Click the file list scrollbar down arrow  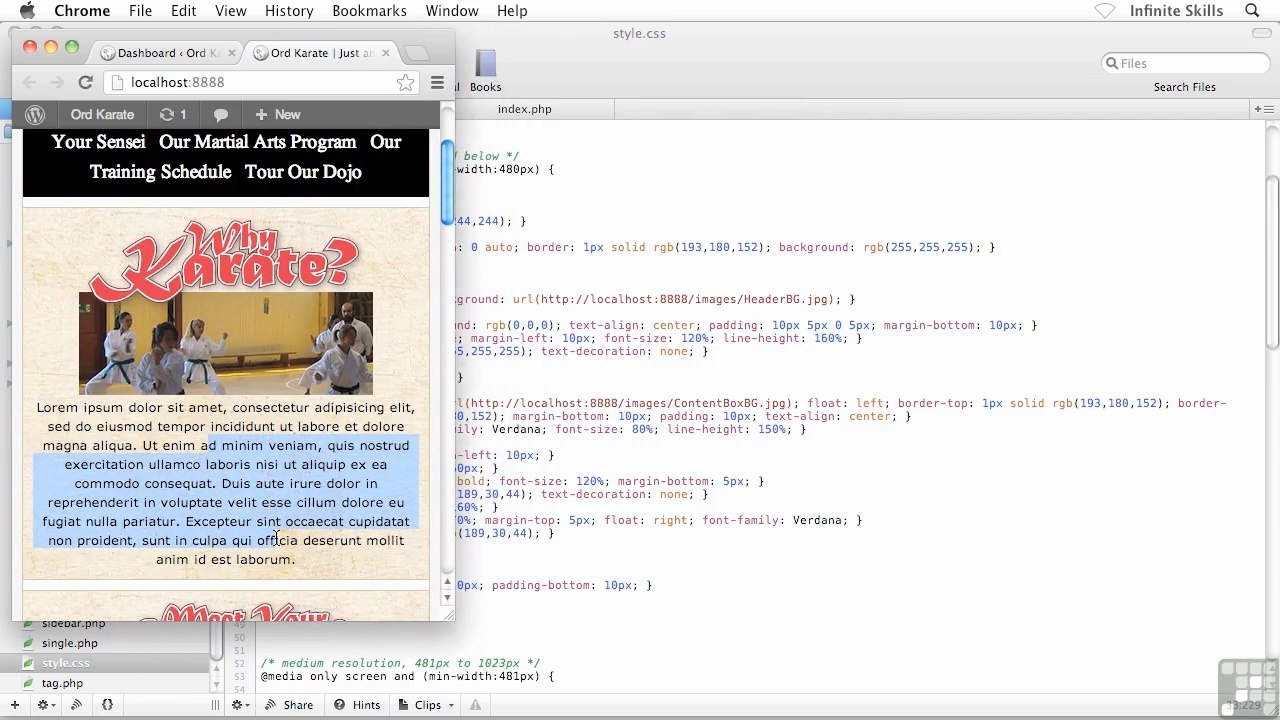[x=215, y=686]
